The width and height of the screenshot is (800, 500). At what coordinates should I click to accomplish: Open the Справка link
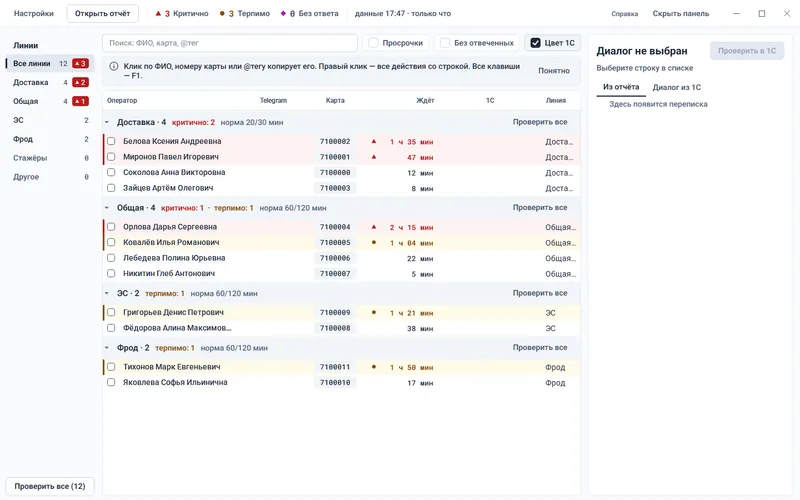pos(624,14)
